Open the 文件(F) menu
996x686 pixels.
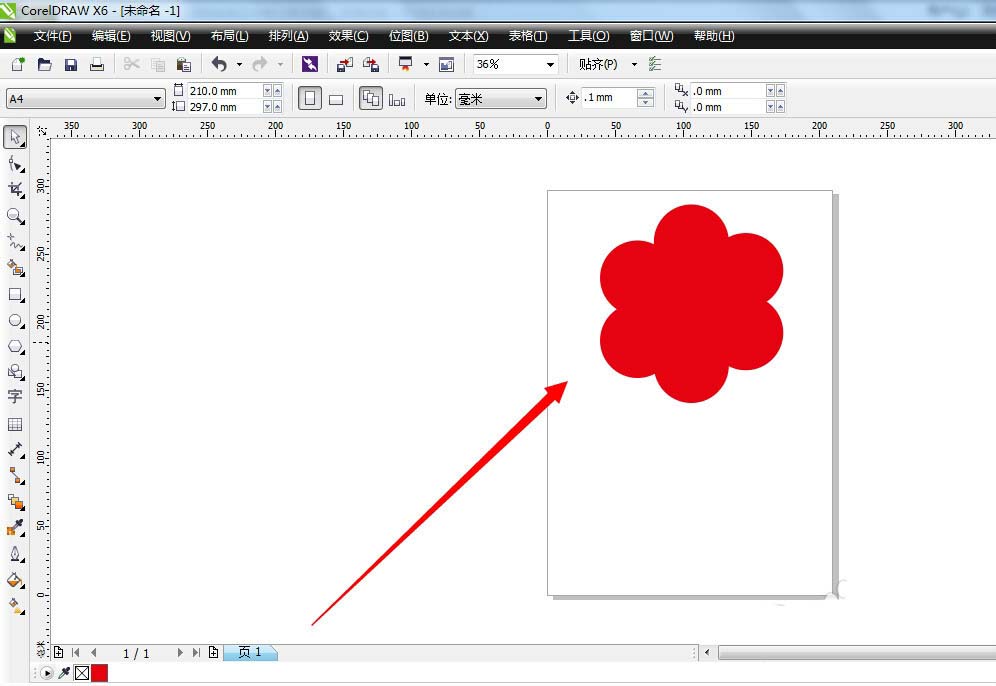[52, 36]
